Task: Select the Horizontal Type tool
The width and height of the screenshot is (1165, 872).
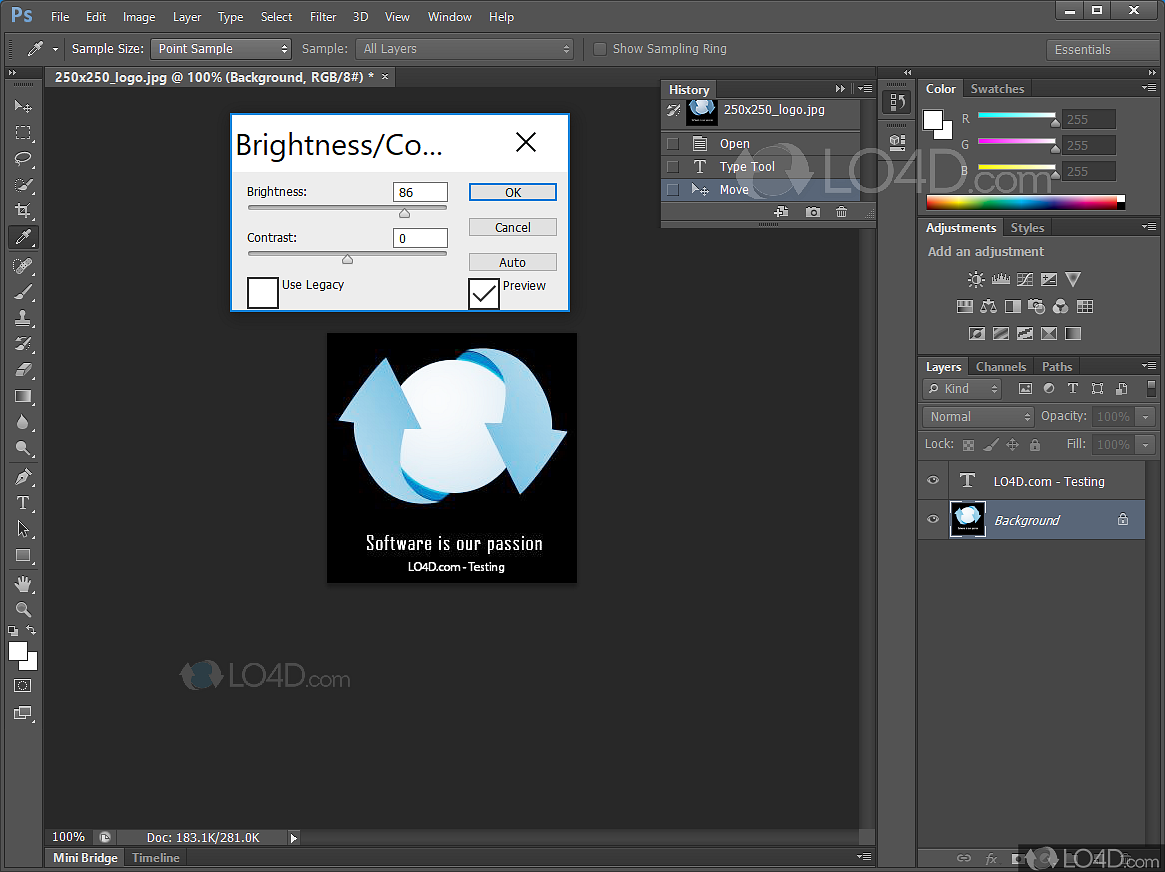Action: point(23,503)
